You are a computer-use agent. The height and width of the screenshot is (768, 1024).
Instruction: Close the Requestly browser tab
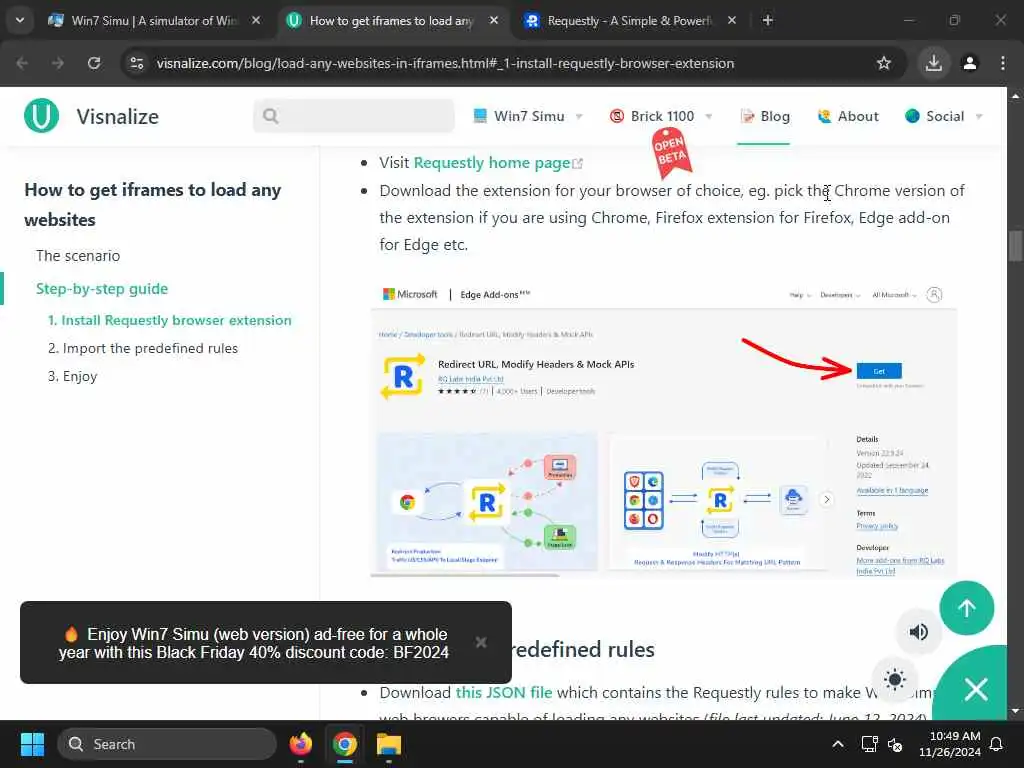pos(732,20)
